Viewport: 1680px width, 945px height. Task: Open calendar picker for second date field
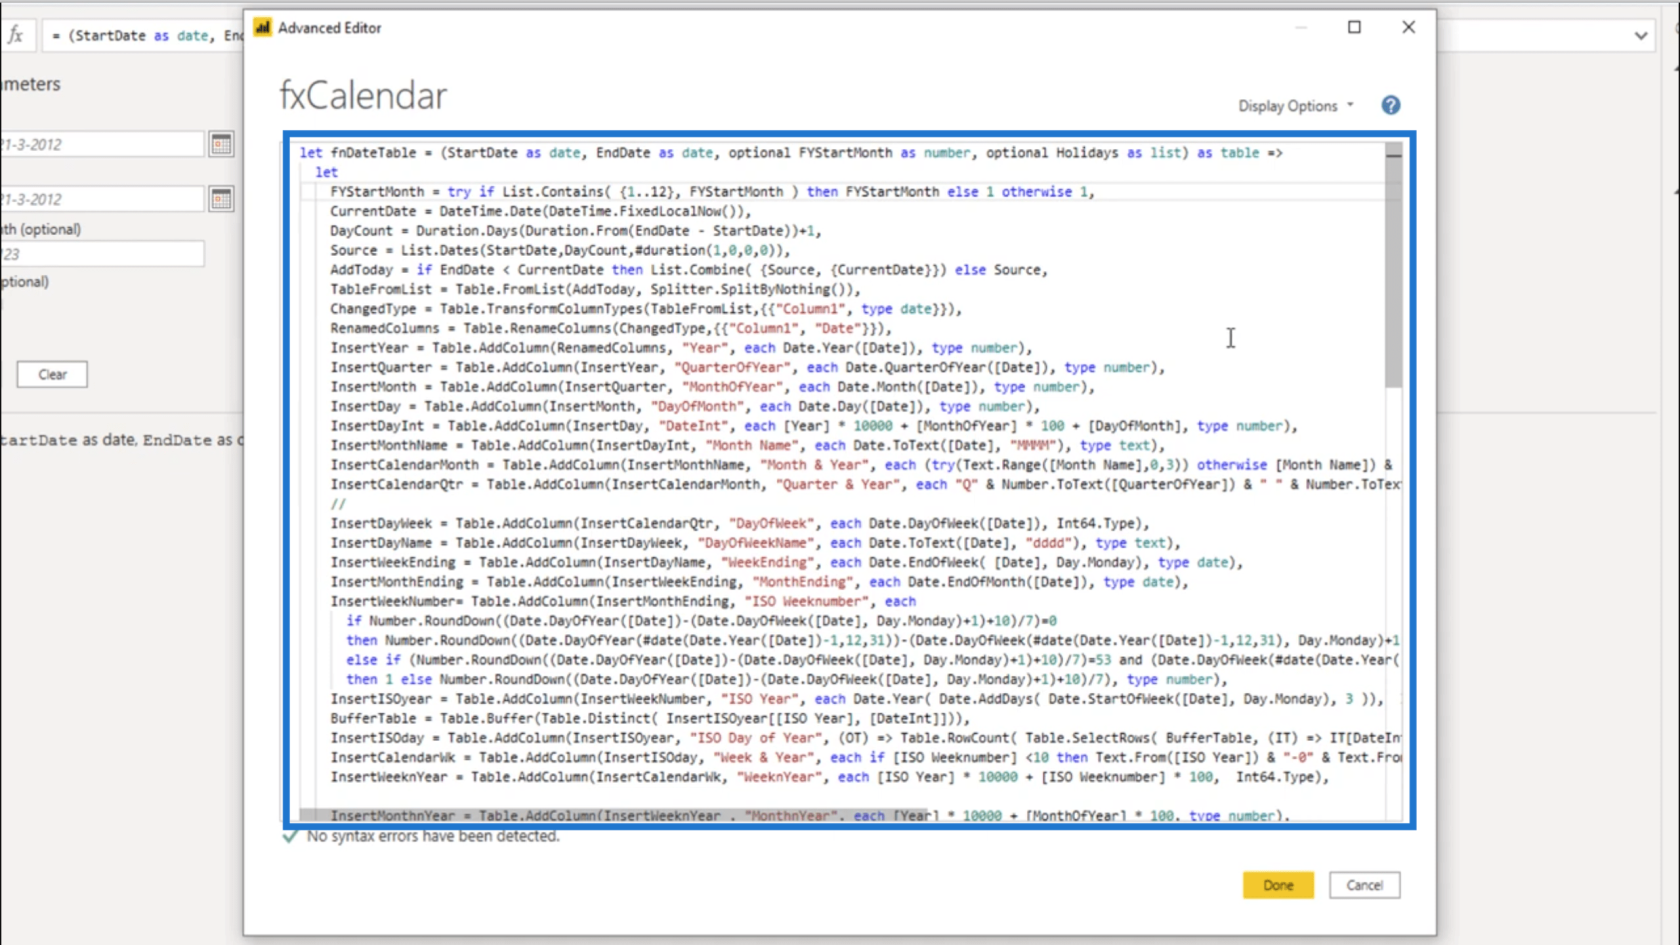pyautogui.click(x=221, y=199)
